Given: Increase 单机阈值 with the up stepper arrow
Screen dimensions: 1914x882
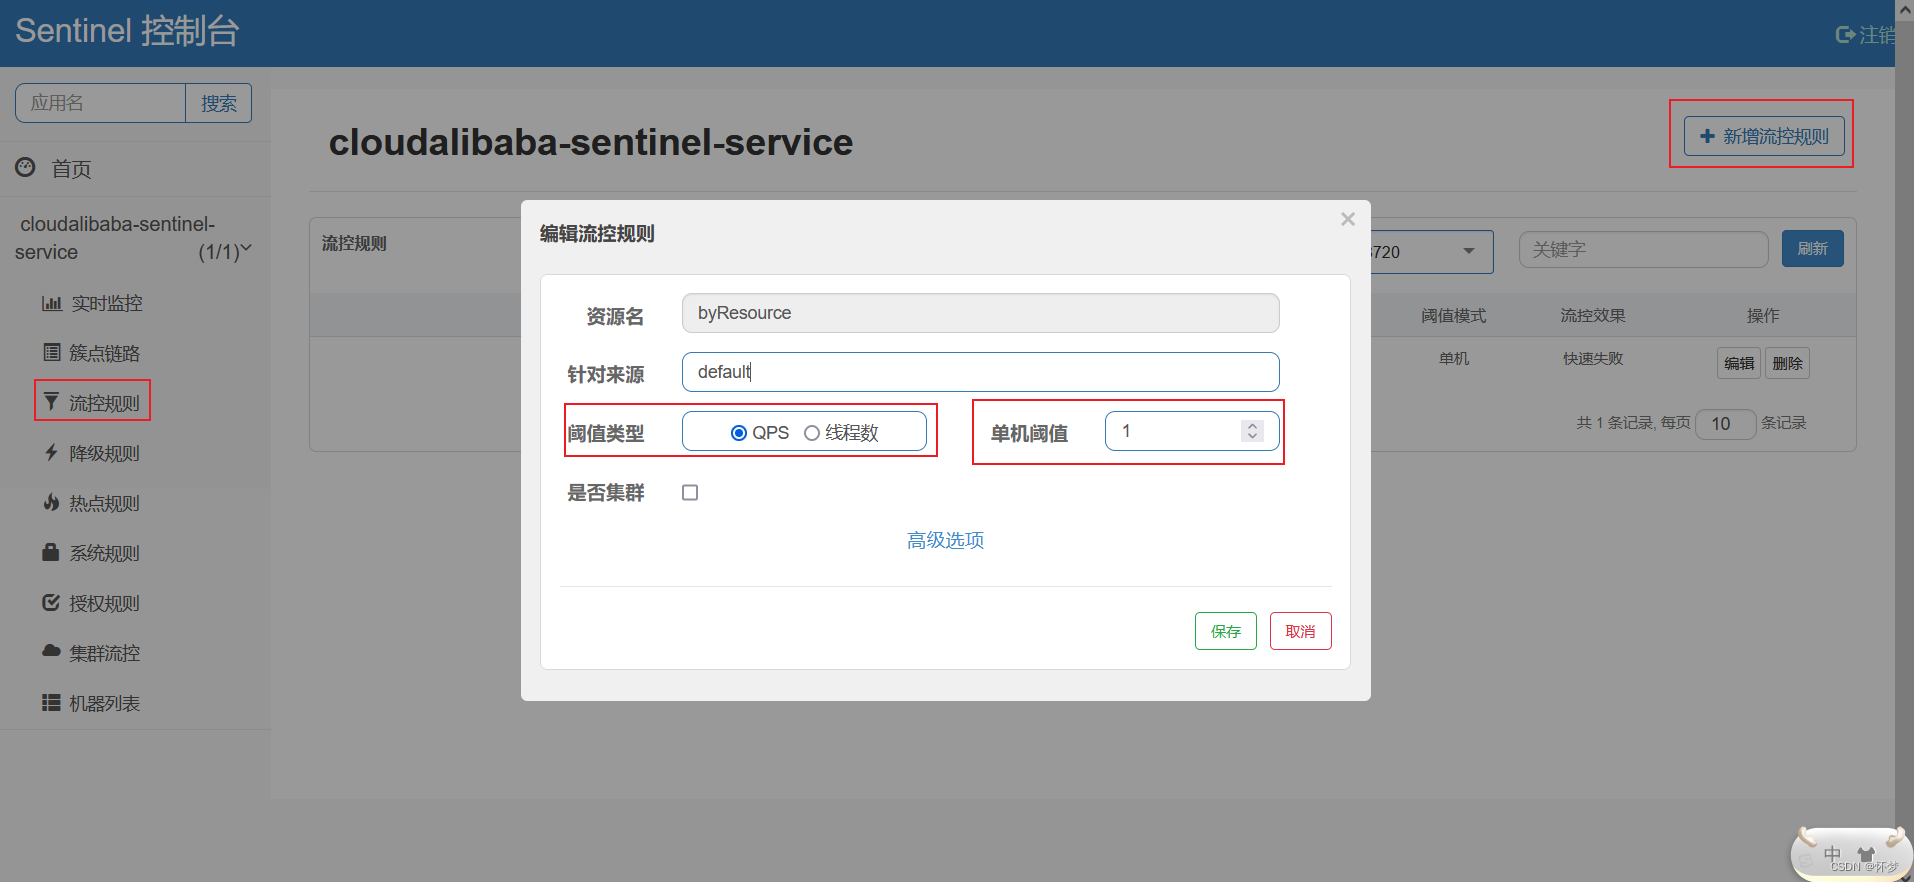Looking at the screenshot, I should click(x=1252, y=425).
